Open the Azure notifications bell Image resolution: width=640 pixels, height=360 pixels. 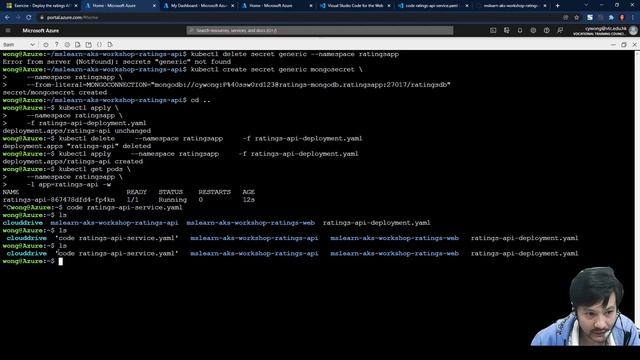pyautogui.click(x=520, y=30)
